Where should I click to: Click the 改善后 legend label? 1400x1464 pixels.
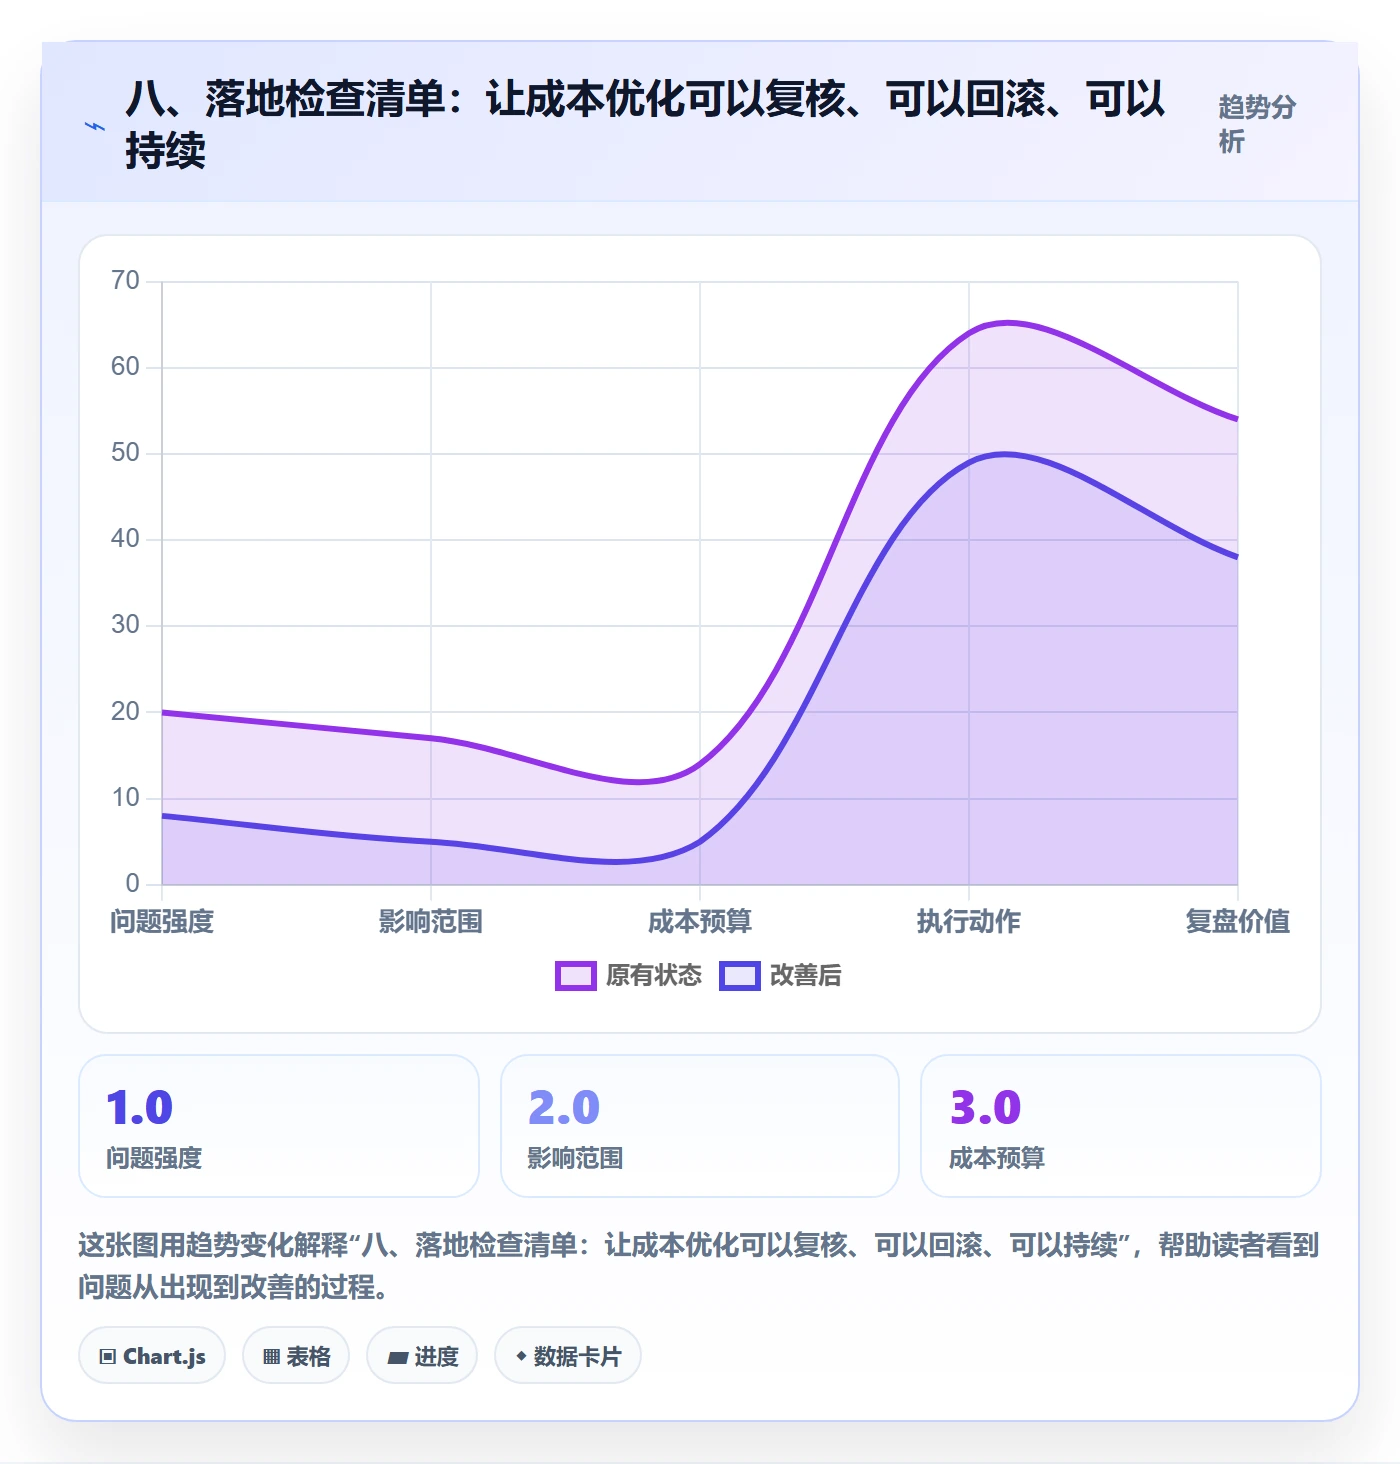click(806, 976)
